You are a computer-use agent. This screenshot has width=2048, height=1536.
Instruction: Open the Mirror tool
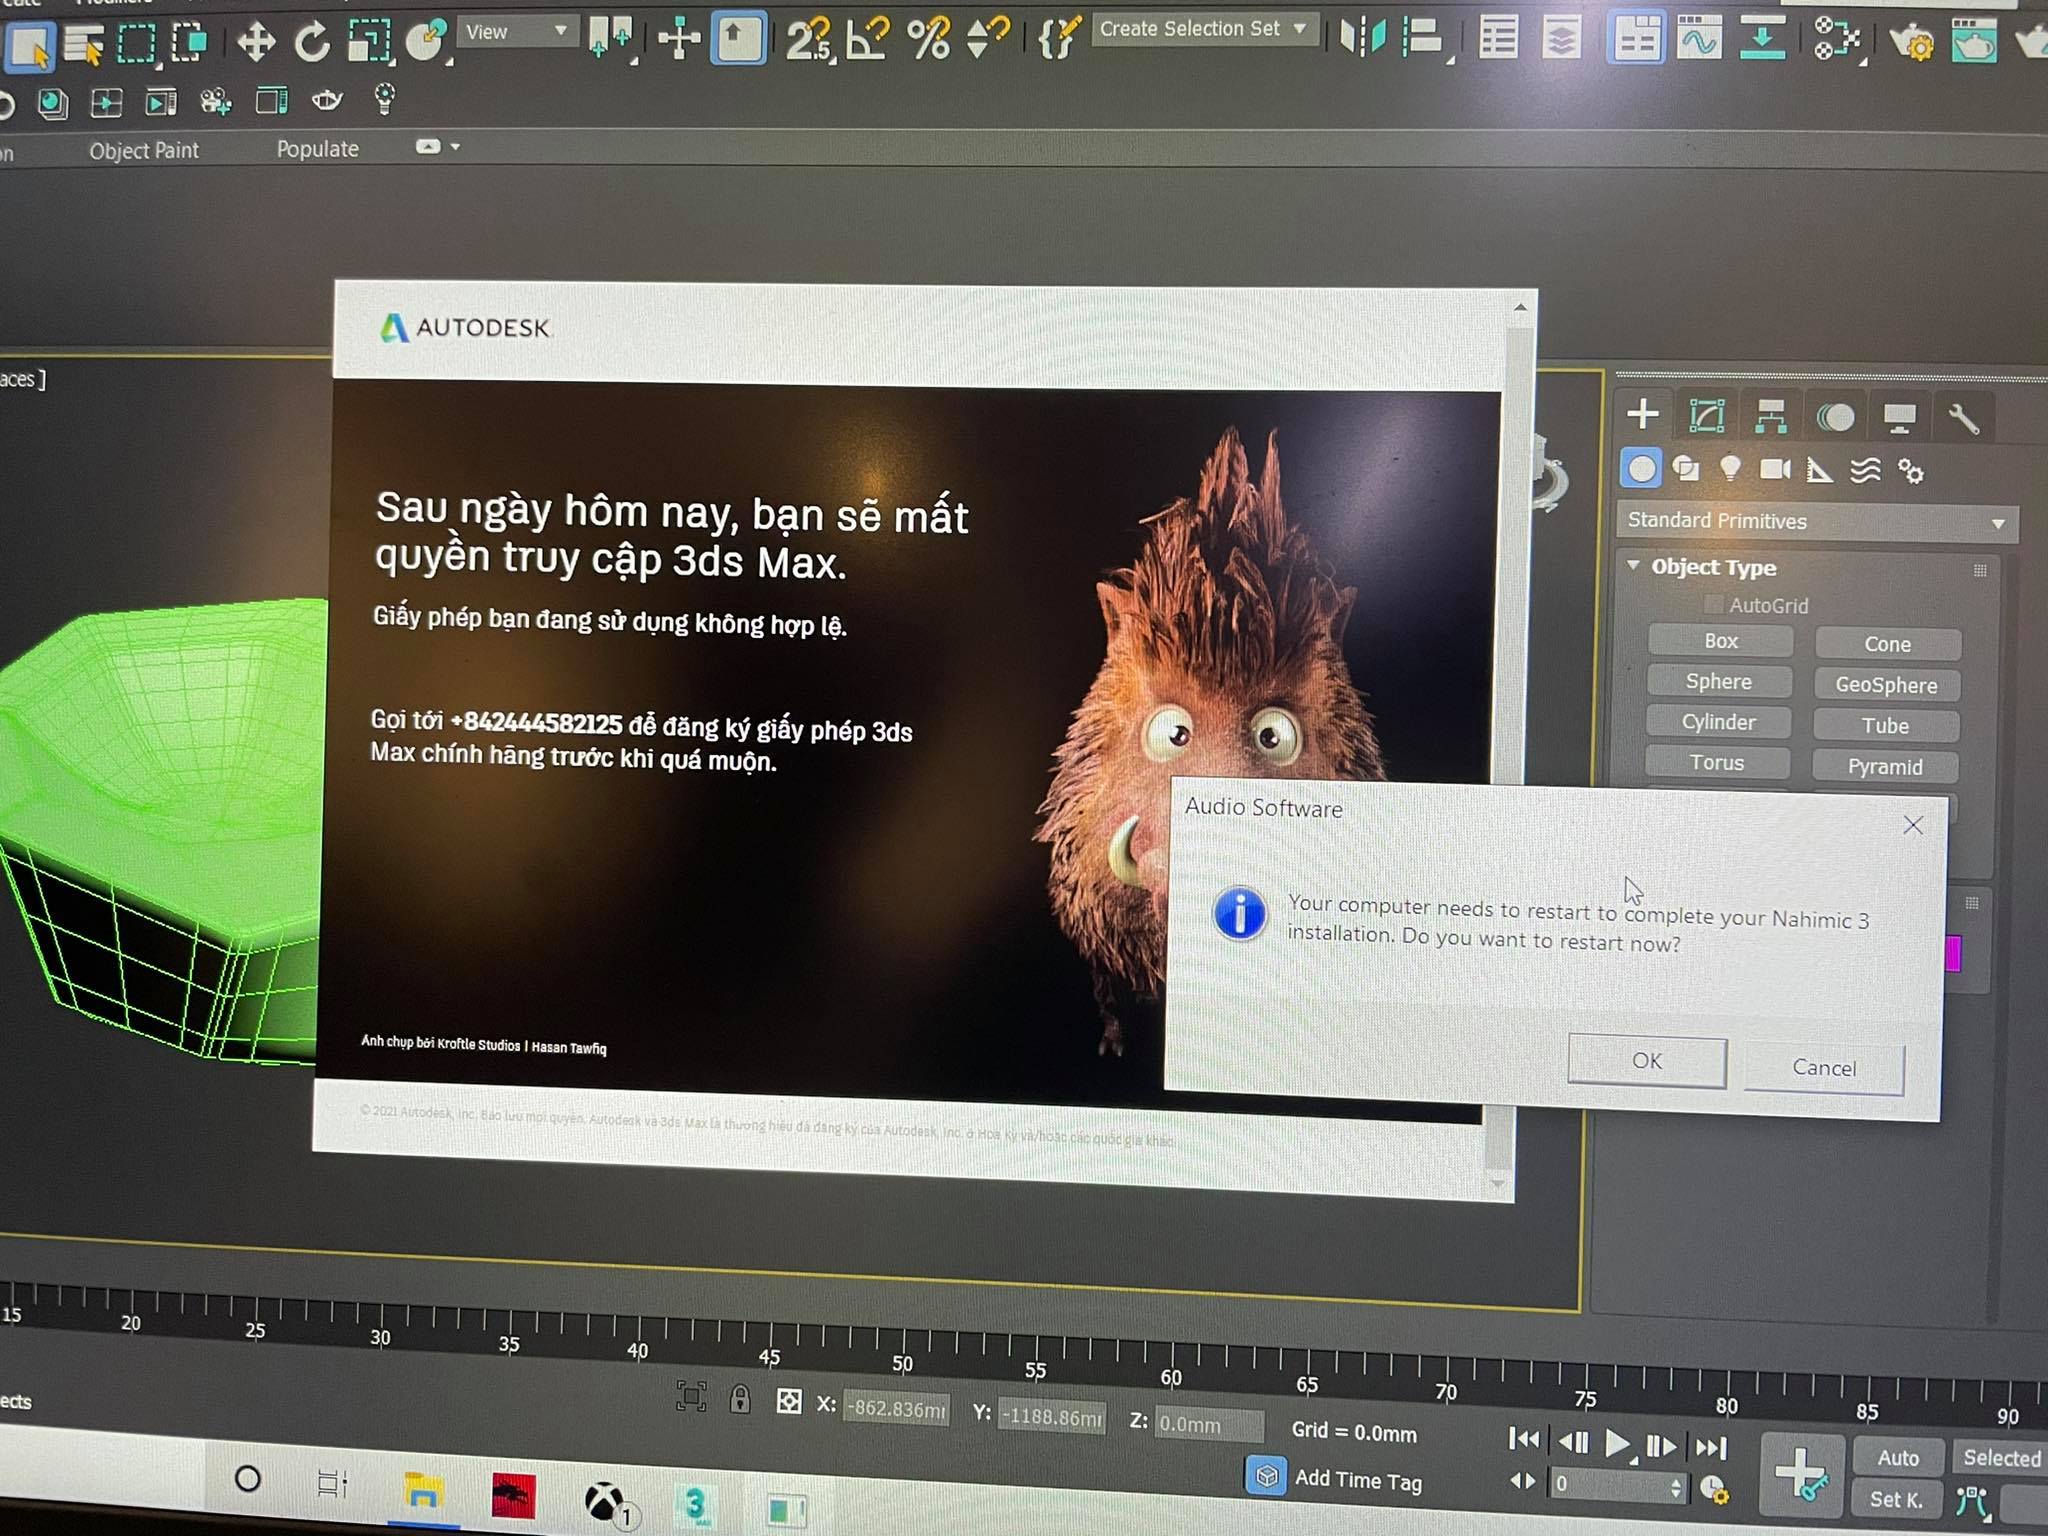pos(1362,38)
